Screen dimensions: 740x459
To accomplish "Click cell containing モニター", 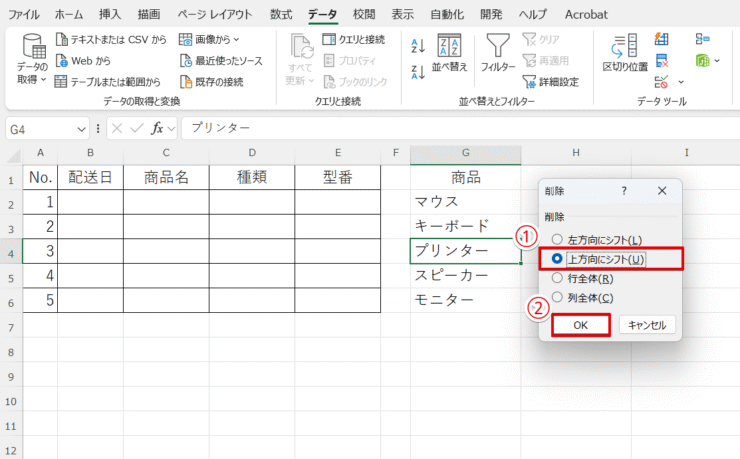I will [x=465, y=300].
